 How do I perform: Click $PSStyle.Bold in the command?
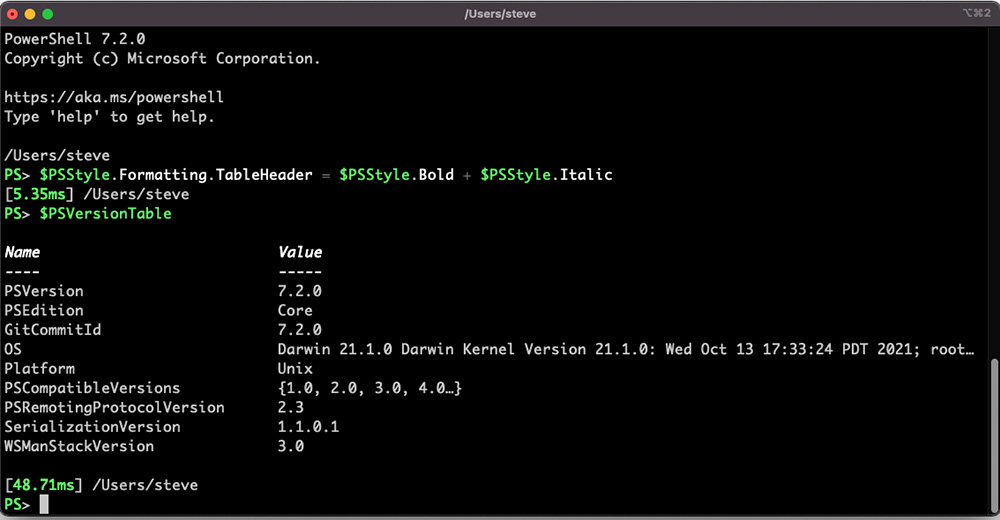pyautogui.click(x=397, y=175)
